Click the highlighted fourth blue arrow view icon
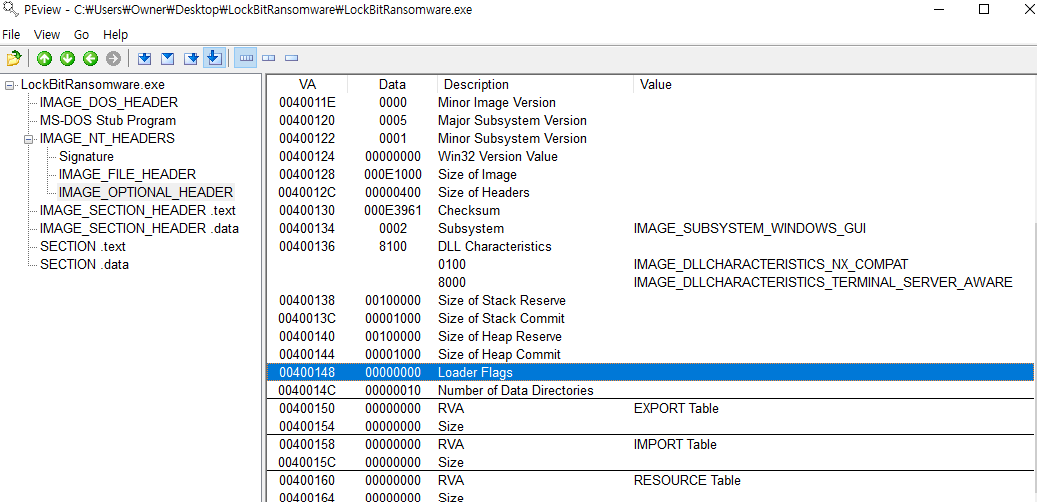 click(x=214, y=58)
